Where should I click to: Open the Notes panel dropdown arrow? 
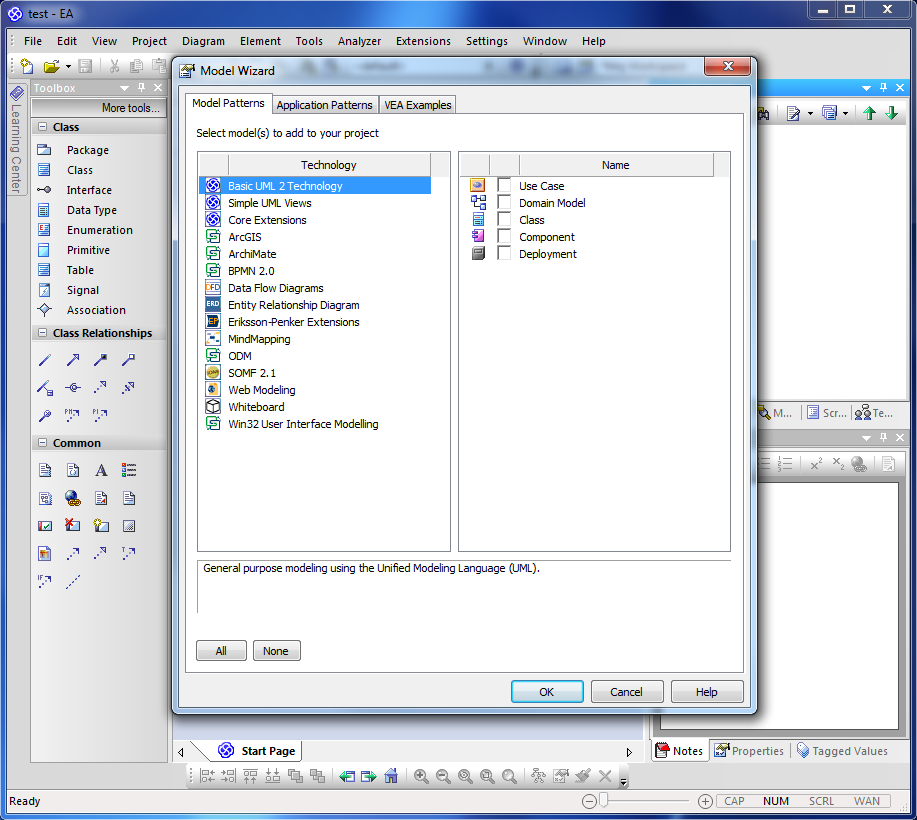[x=866, y=437]
